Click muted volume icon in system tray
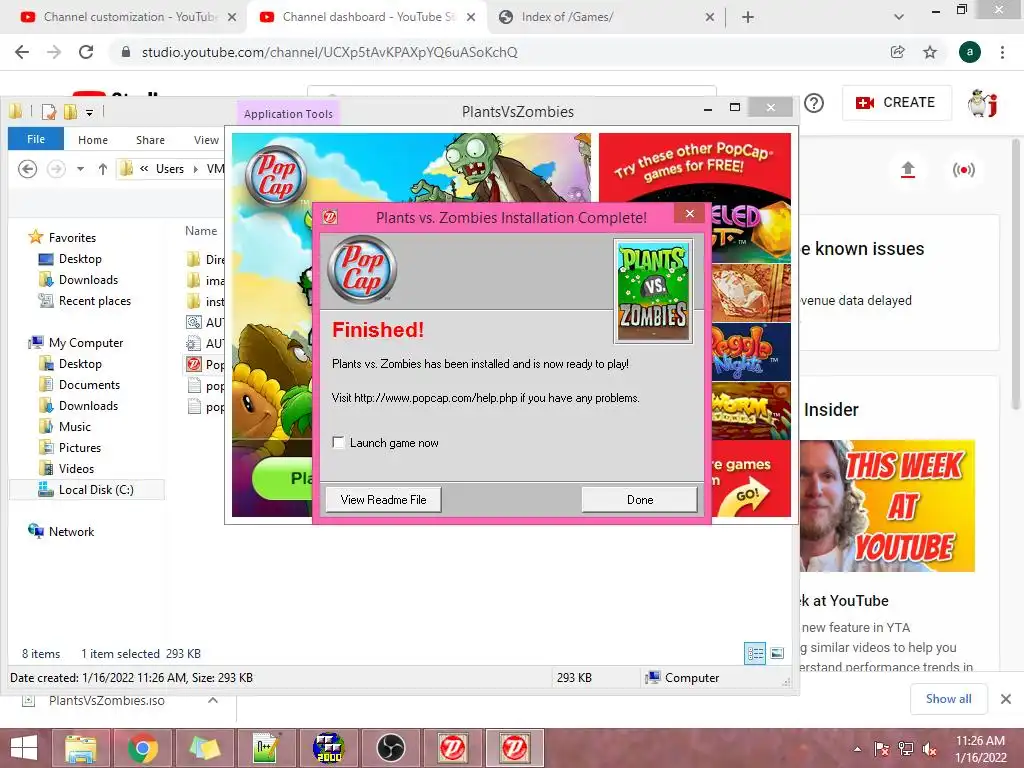This screenshot has width=1024, height=768. coord(929,749)
